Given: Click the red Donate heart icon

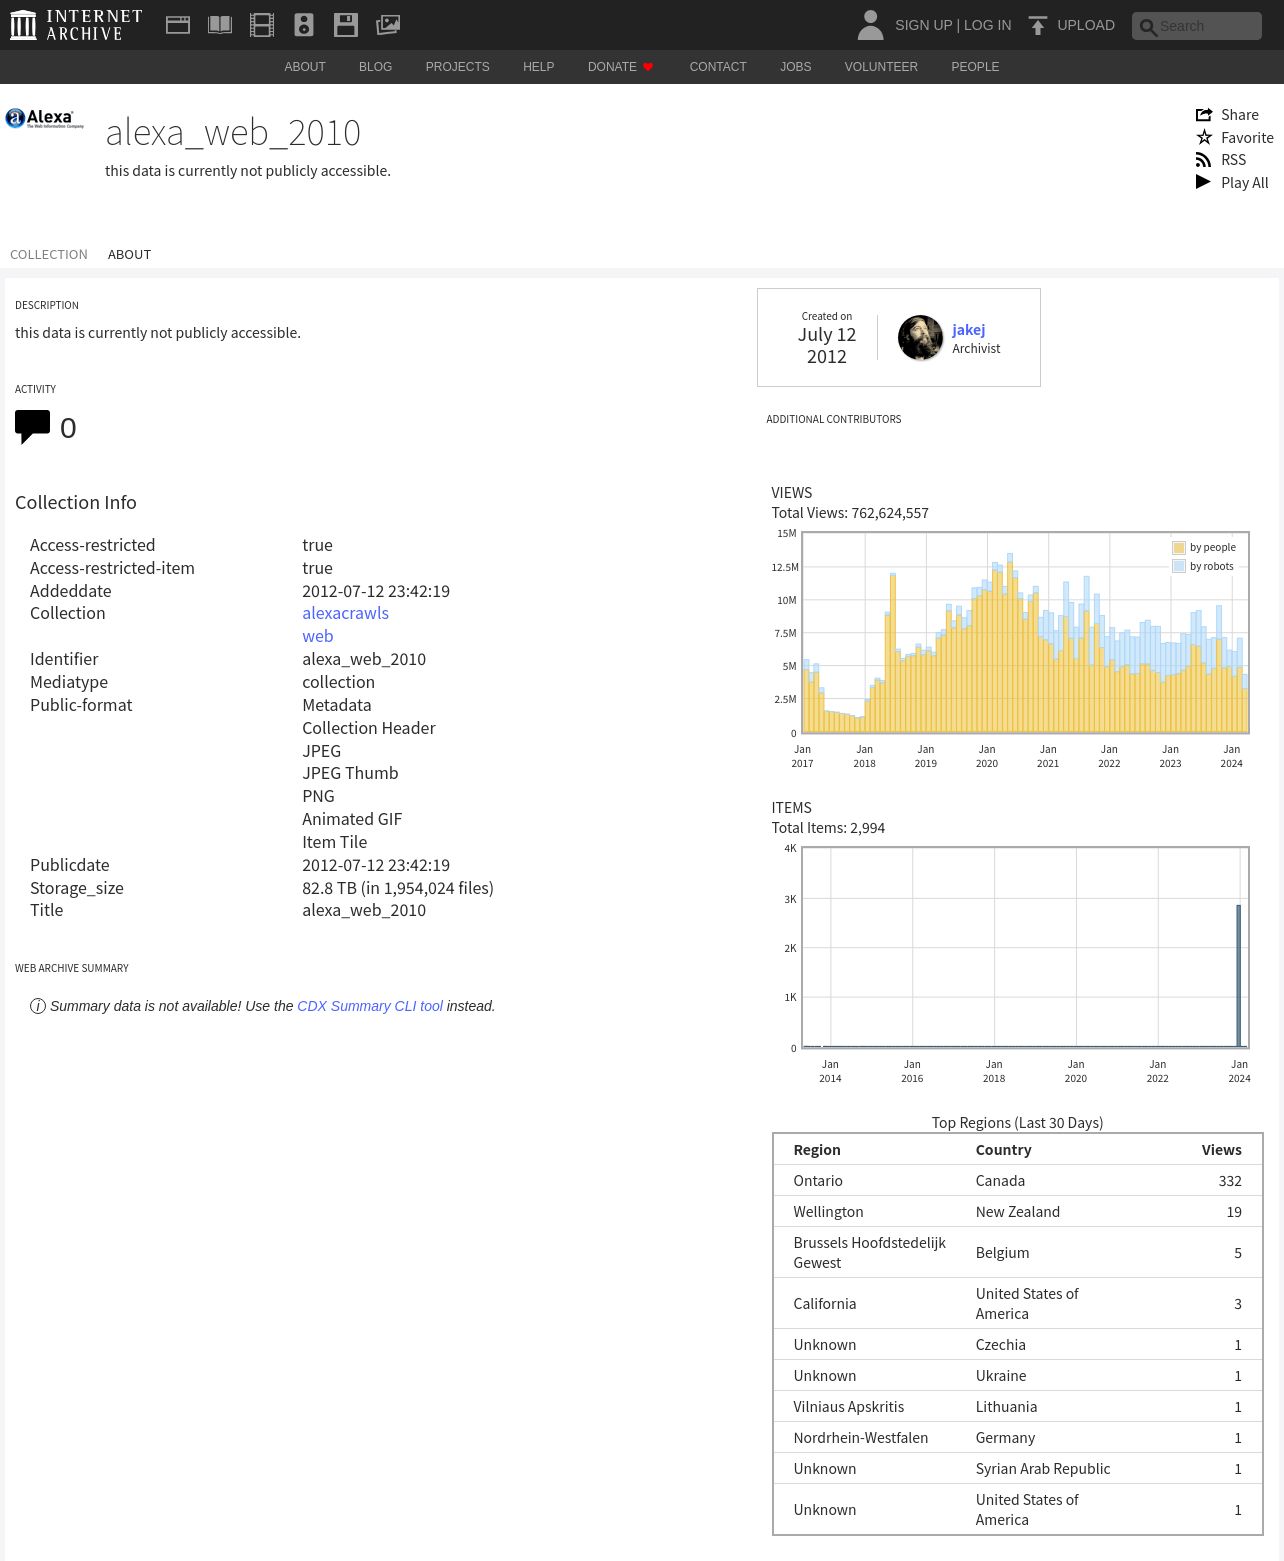Looking at the screenshot, I should pos(648,67).
